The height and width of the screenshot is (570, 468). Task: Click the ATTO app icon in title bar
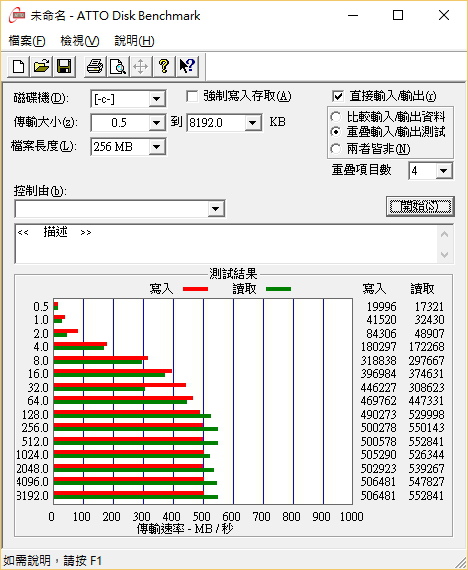click(17, 16)
